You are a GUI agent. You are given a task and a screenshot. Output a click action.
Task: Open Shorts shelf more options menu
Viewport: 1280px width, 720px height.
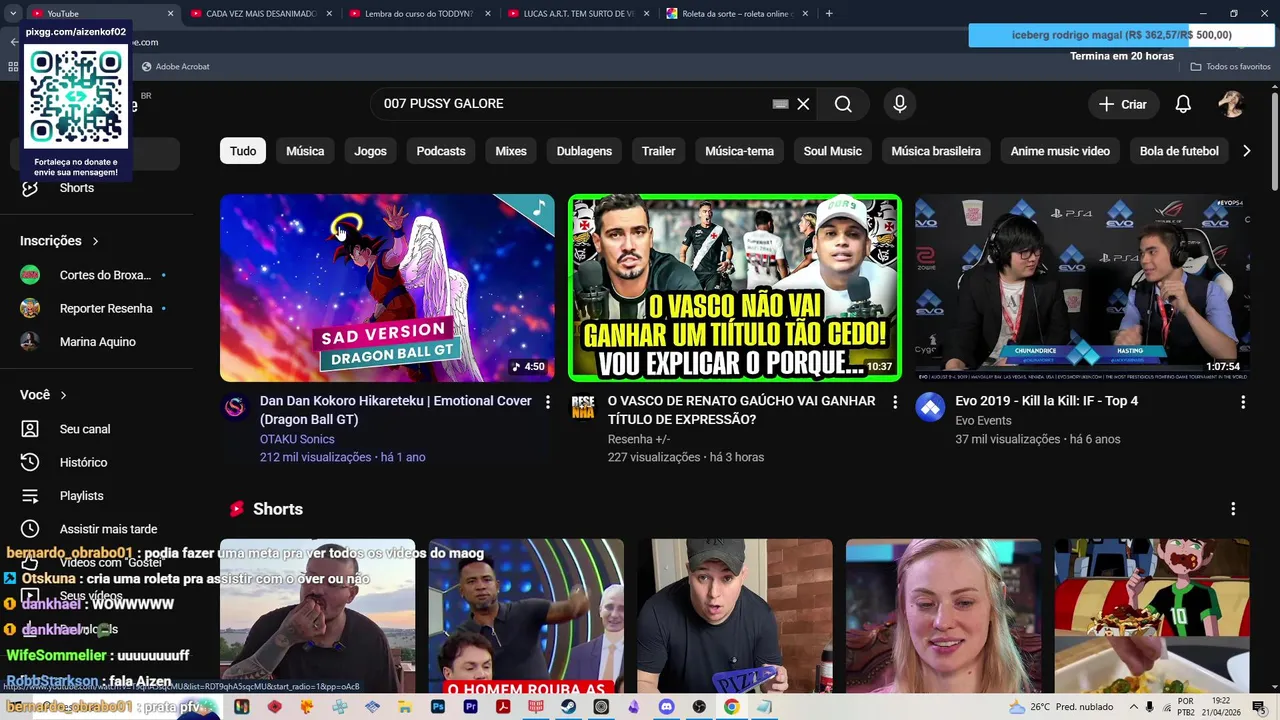(1233, 509)
